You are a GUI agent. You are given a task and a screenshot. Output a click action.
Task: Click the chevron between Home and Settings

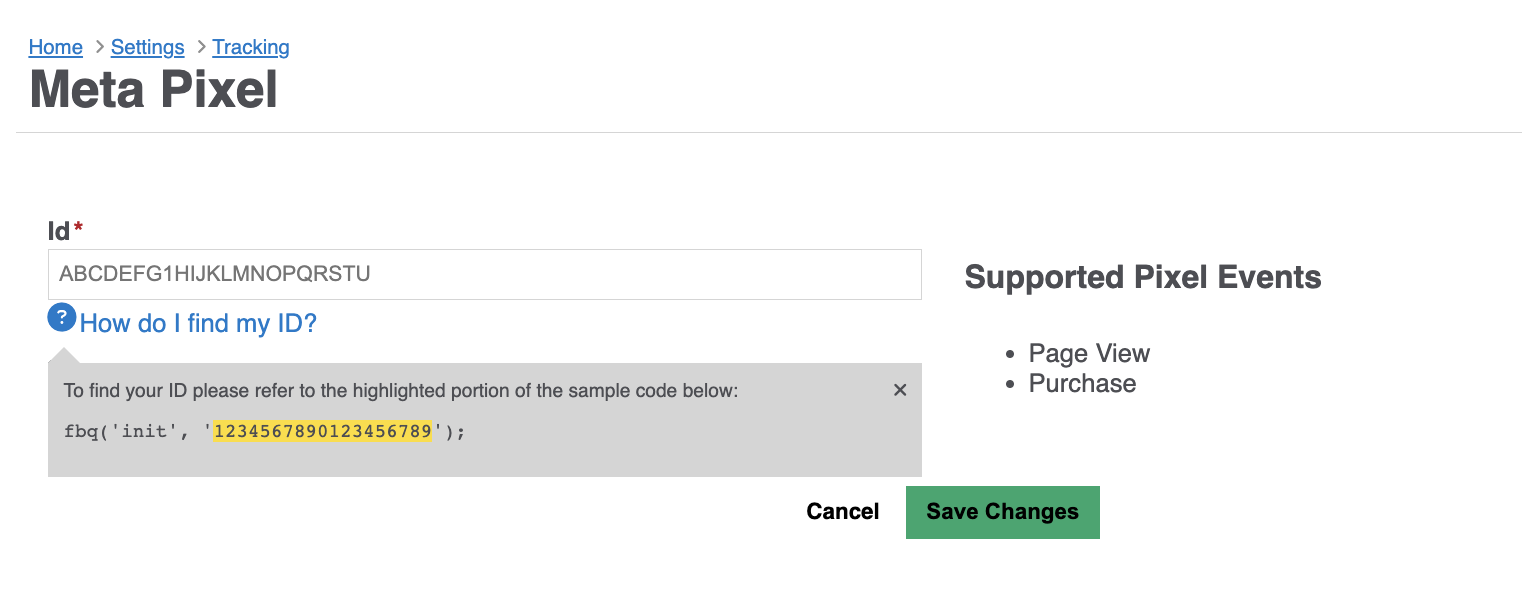(x=99, y=47)
